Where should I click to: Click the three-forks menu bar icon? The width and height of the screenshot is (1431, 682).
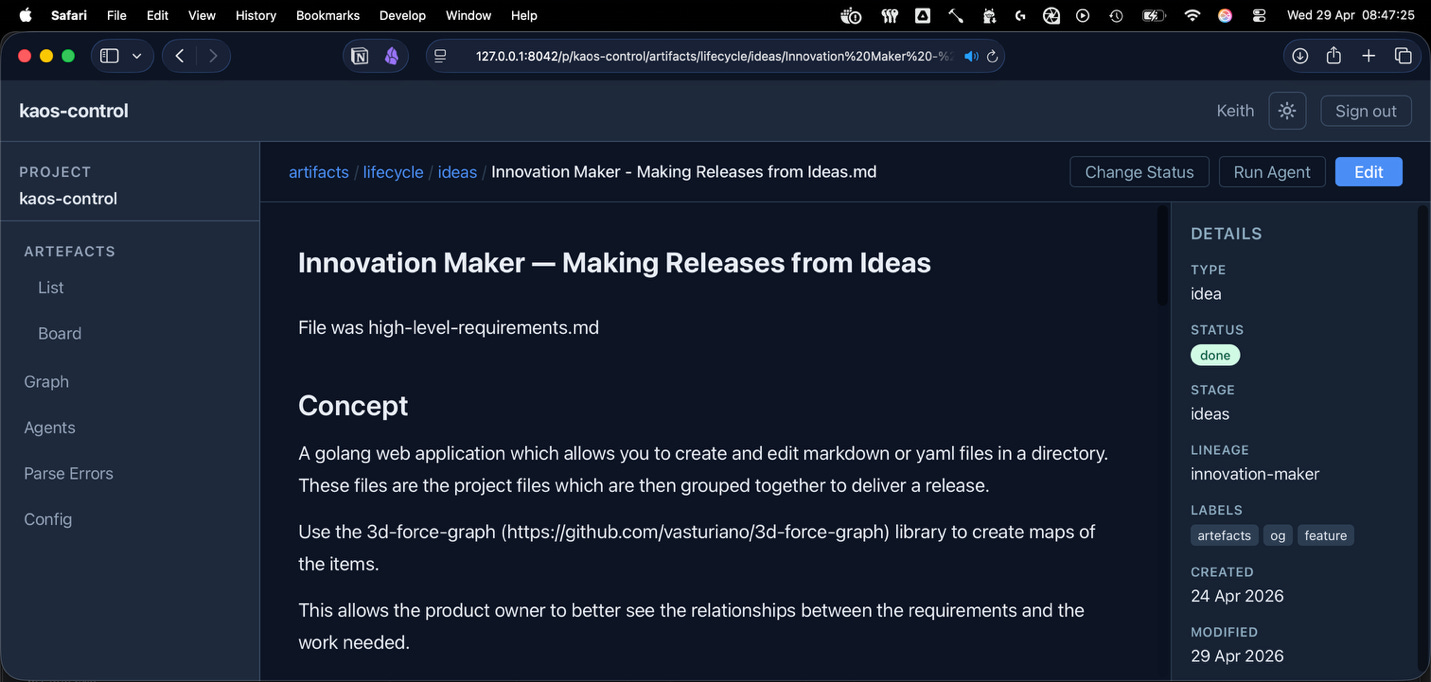click(x=889, y=15)
